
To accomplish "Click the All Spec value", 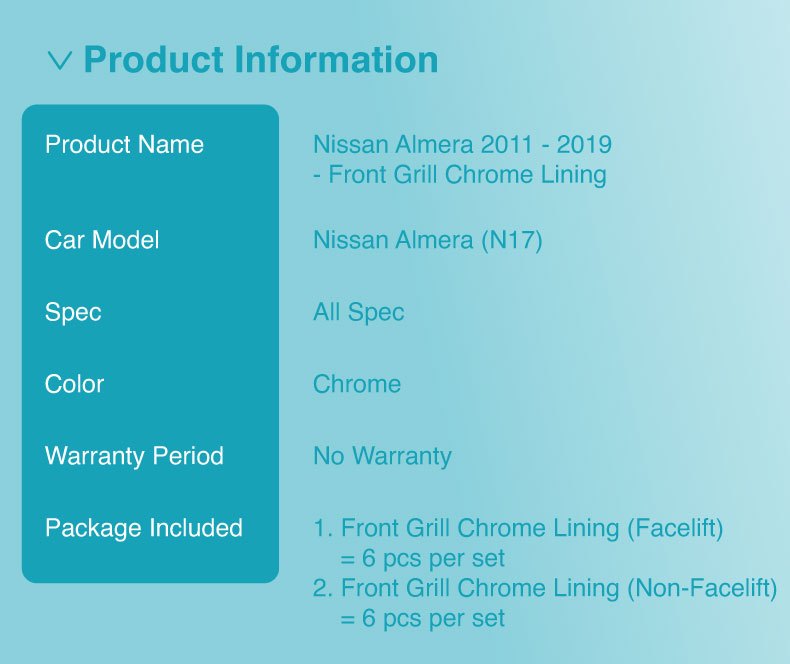I will tap(359, 312).
